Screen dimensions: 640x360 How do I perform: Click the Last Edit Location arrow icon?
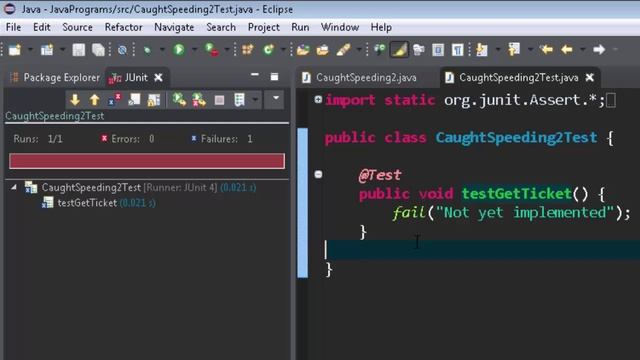coord(546,50)
